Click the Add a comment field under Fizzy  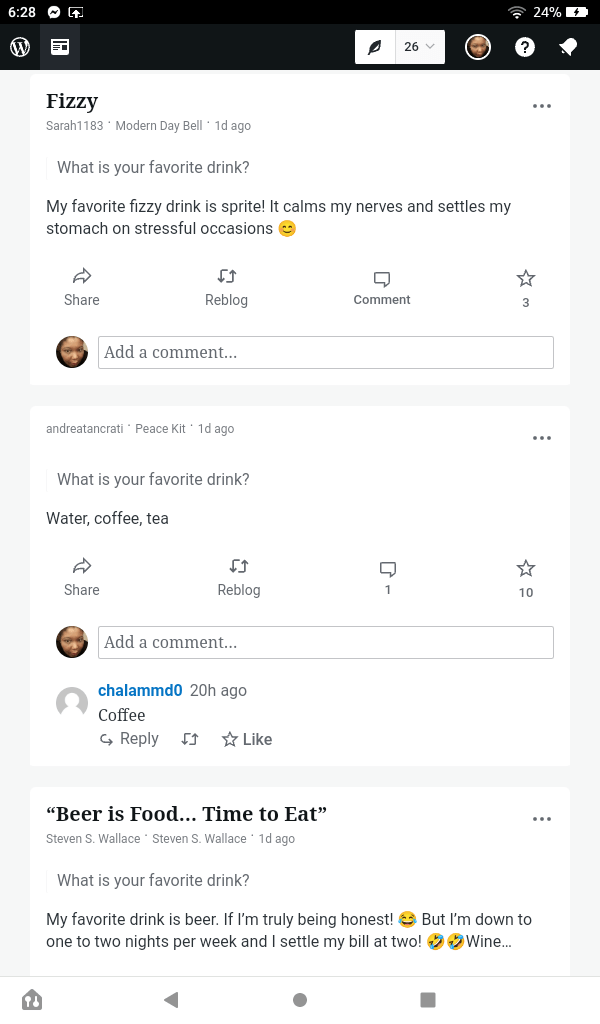click(x=325, y=352)
